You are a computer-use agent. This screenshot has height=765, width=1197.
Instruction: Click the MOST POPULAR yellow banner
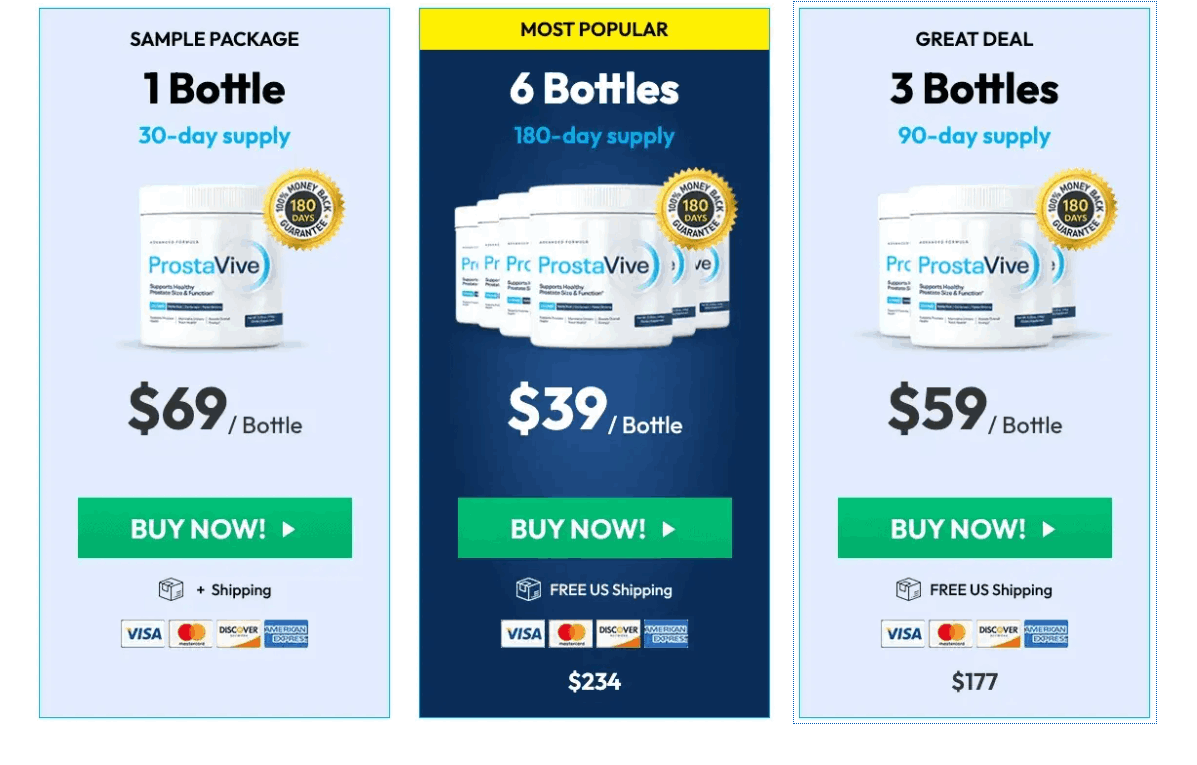pyautogui.click(x=594, y=30)
